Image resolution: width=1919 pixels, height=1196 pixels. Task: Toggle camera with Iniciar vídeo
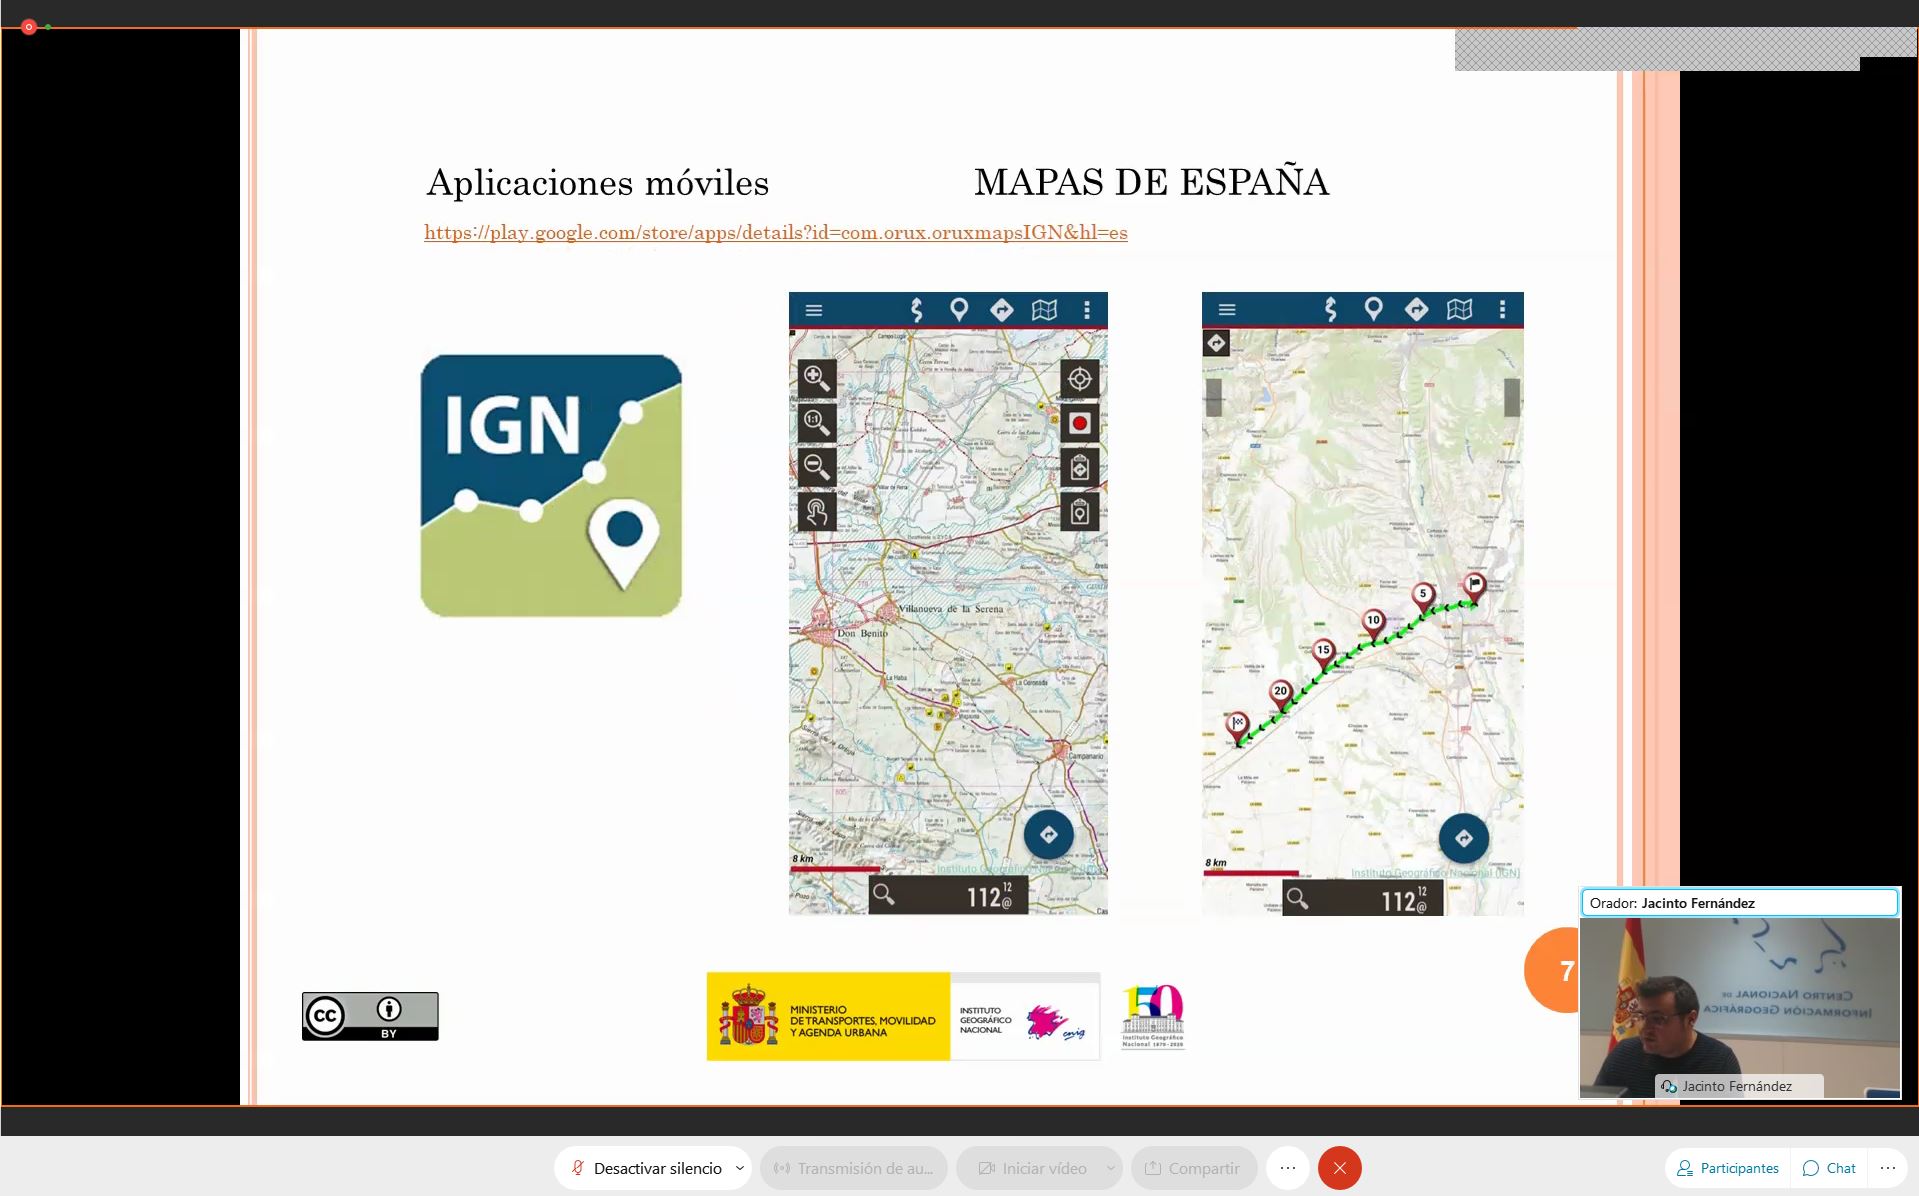[1032, 1168]
